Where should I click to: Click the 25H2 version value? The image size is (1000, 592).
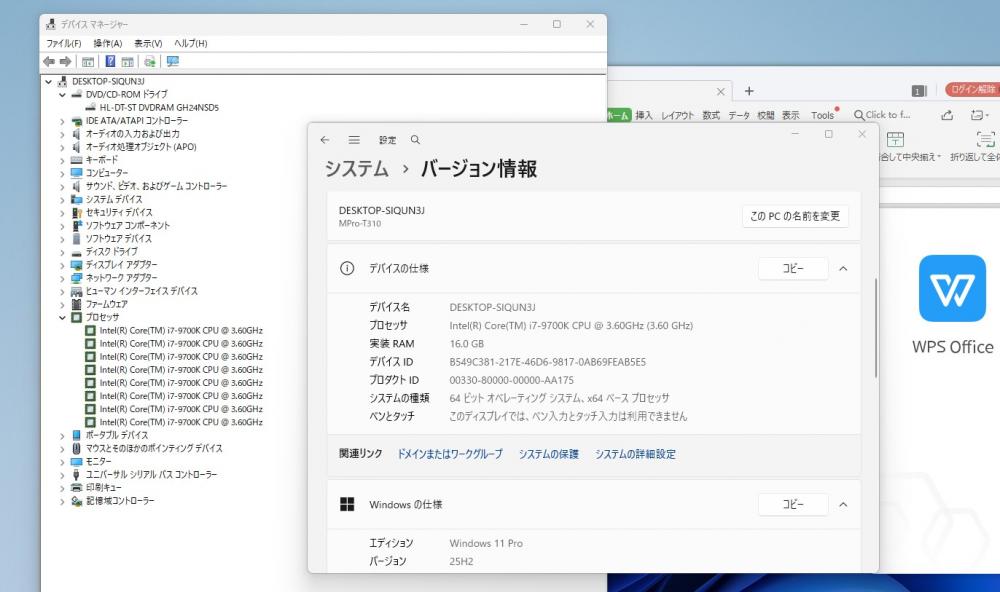(x=461, y=561)
